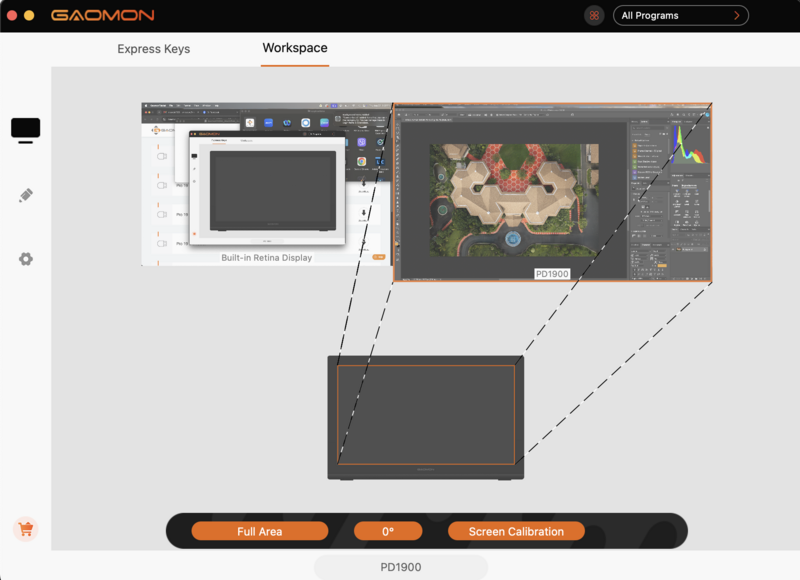Select the PD1900 monitor thumbnail

553,192
